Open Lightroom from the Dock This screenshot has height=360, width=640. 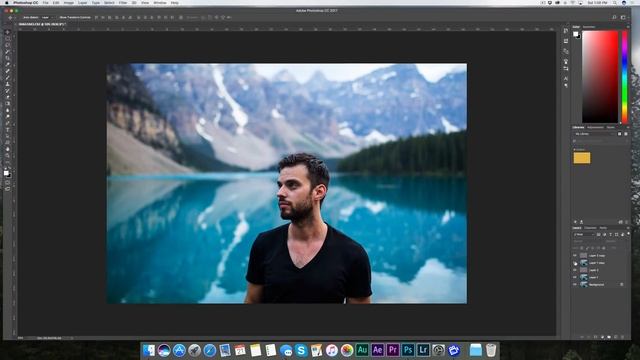pyautogui.click(x=423, y=350)
